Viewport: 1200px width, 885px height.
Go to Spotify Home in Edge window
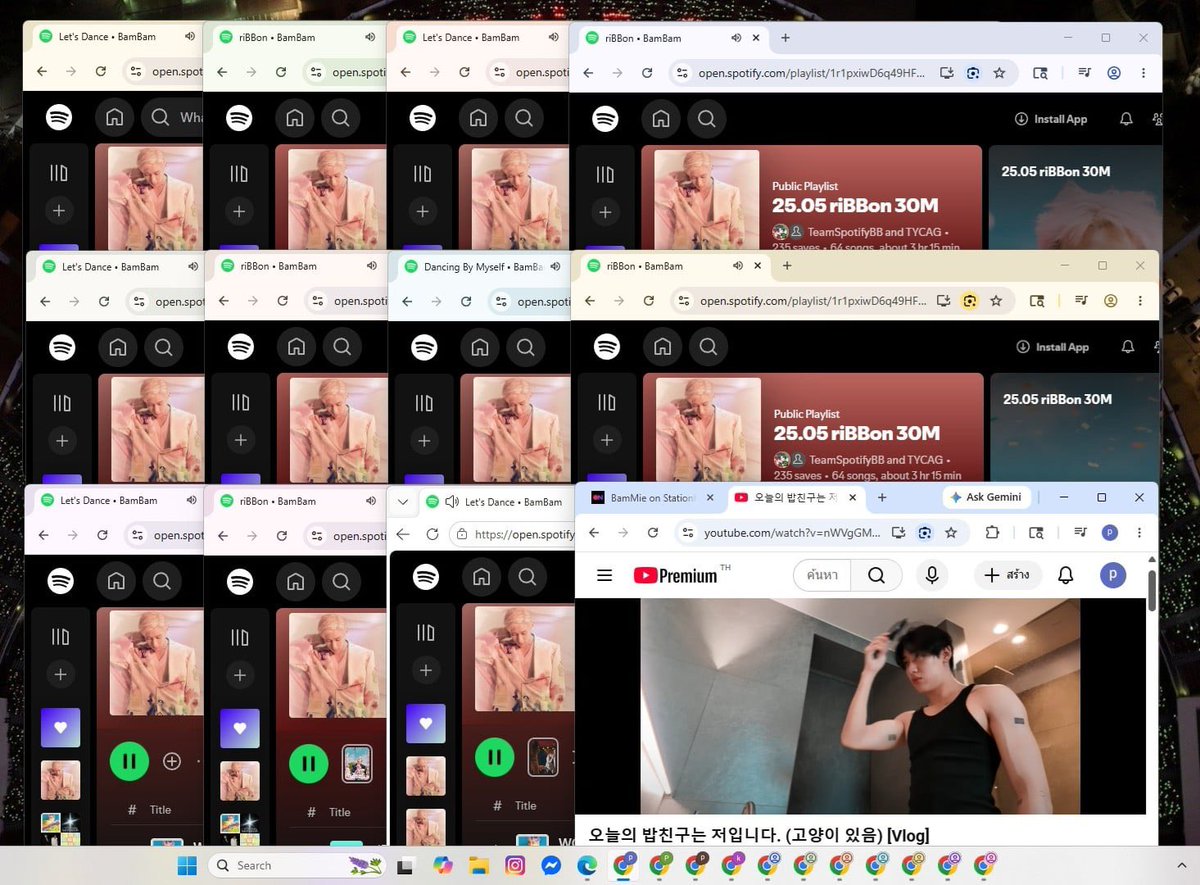[x=482, y=577]
